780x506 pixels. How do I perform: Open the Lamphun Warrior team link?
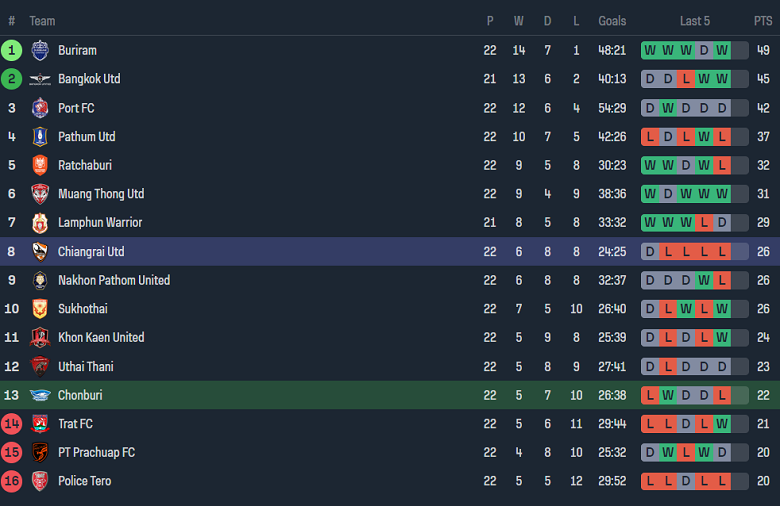pos(100,222)
